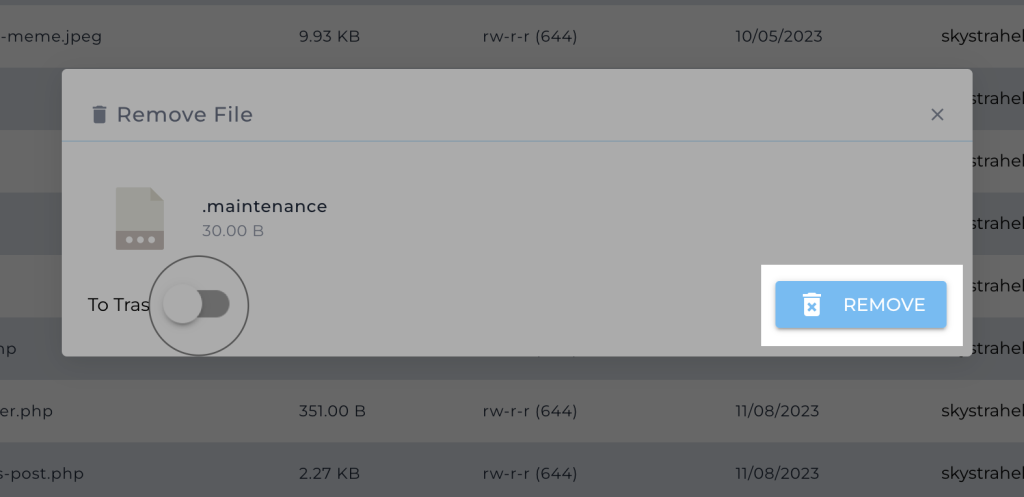Click the trash icon beside Remove File title
Screen dimensions: 1024x497
point(99,114)
